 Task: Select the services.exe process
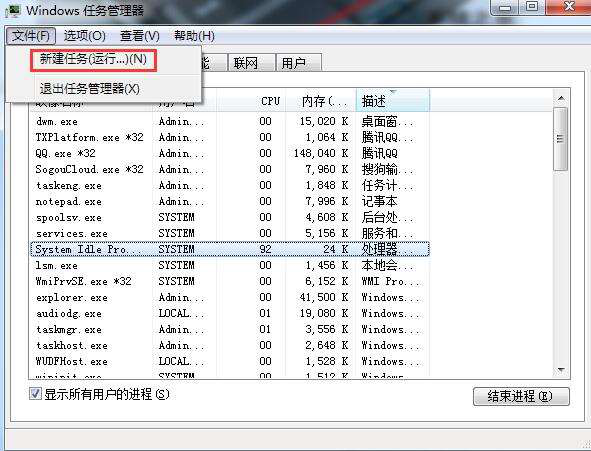pos(230,234)
